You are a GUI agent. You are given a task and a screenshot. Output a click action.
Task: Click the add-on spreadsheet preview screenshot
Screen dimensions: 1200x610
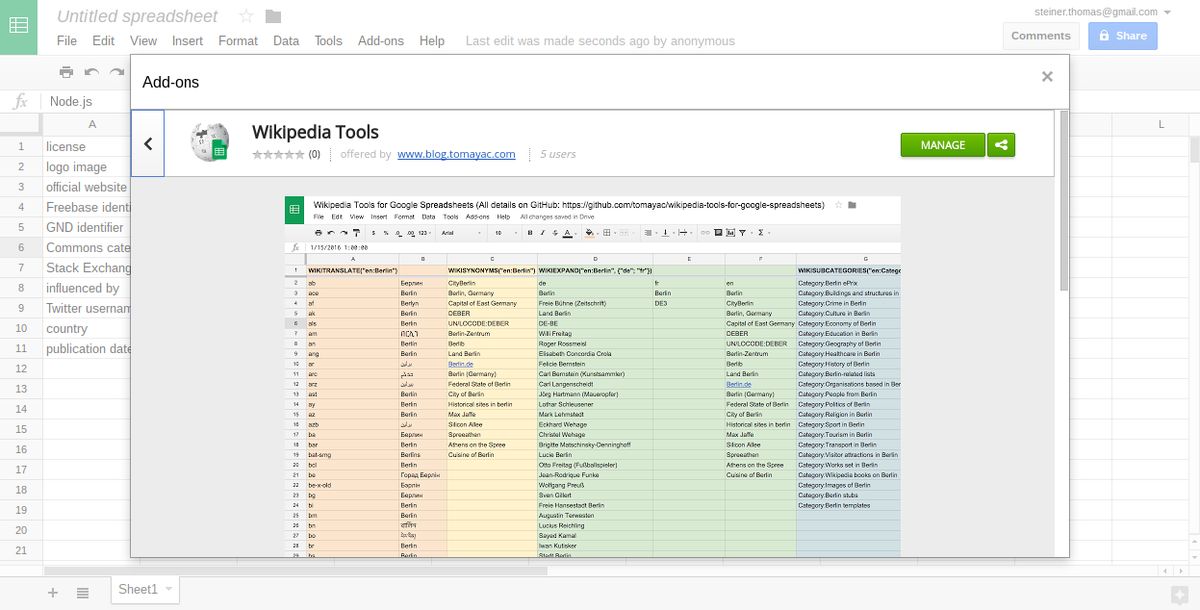pos(592,376)
